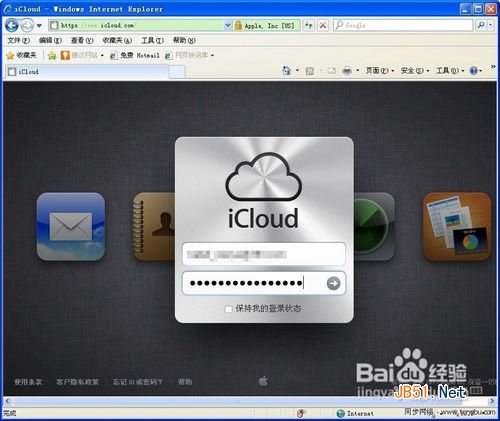Open the 帮助 menu
The image size is (500, 421).
pyautogui.click(x=184, y=40)
